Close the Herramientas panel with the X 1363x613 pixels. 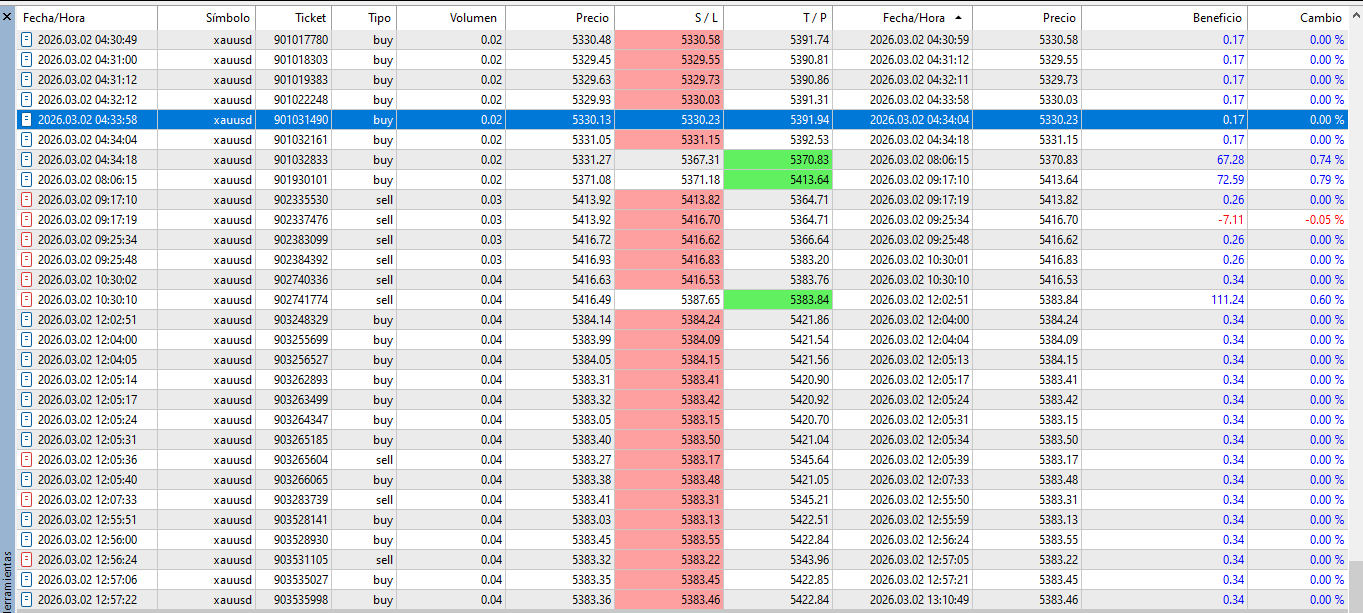point(7,17)
